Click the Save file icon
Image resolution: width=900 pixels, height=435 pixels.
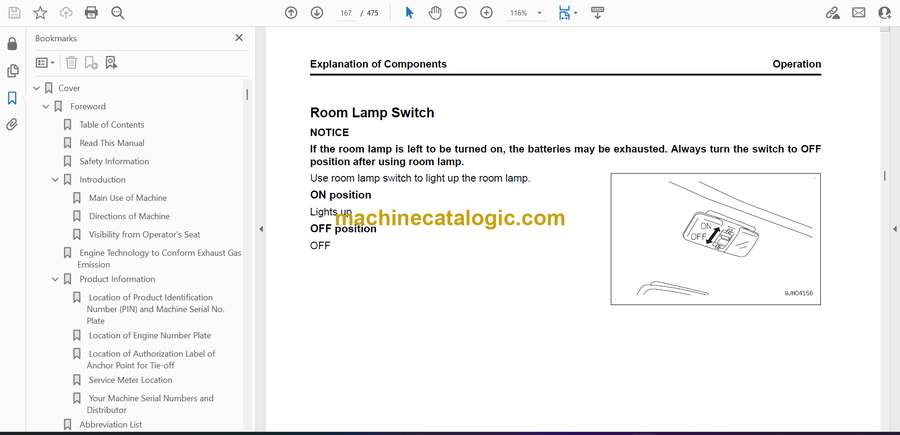click(14, 13)
